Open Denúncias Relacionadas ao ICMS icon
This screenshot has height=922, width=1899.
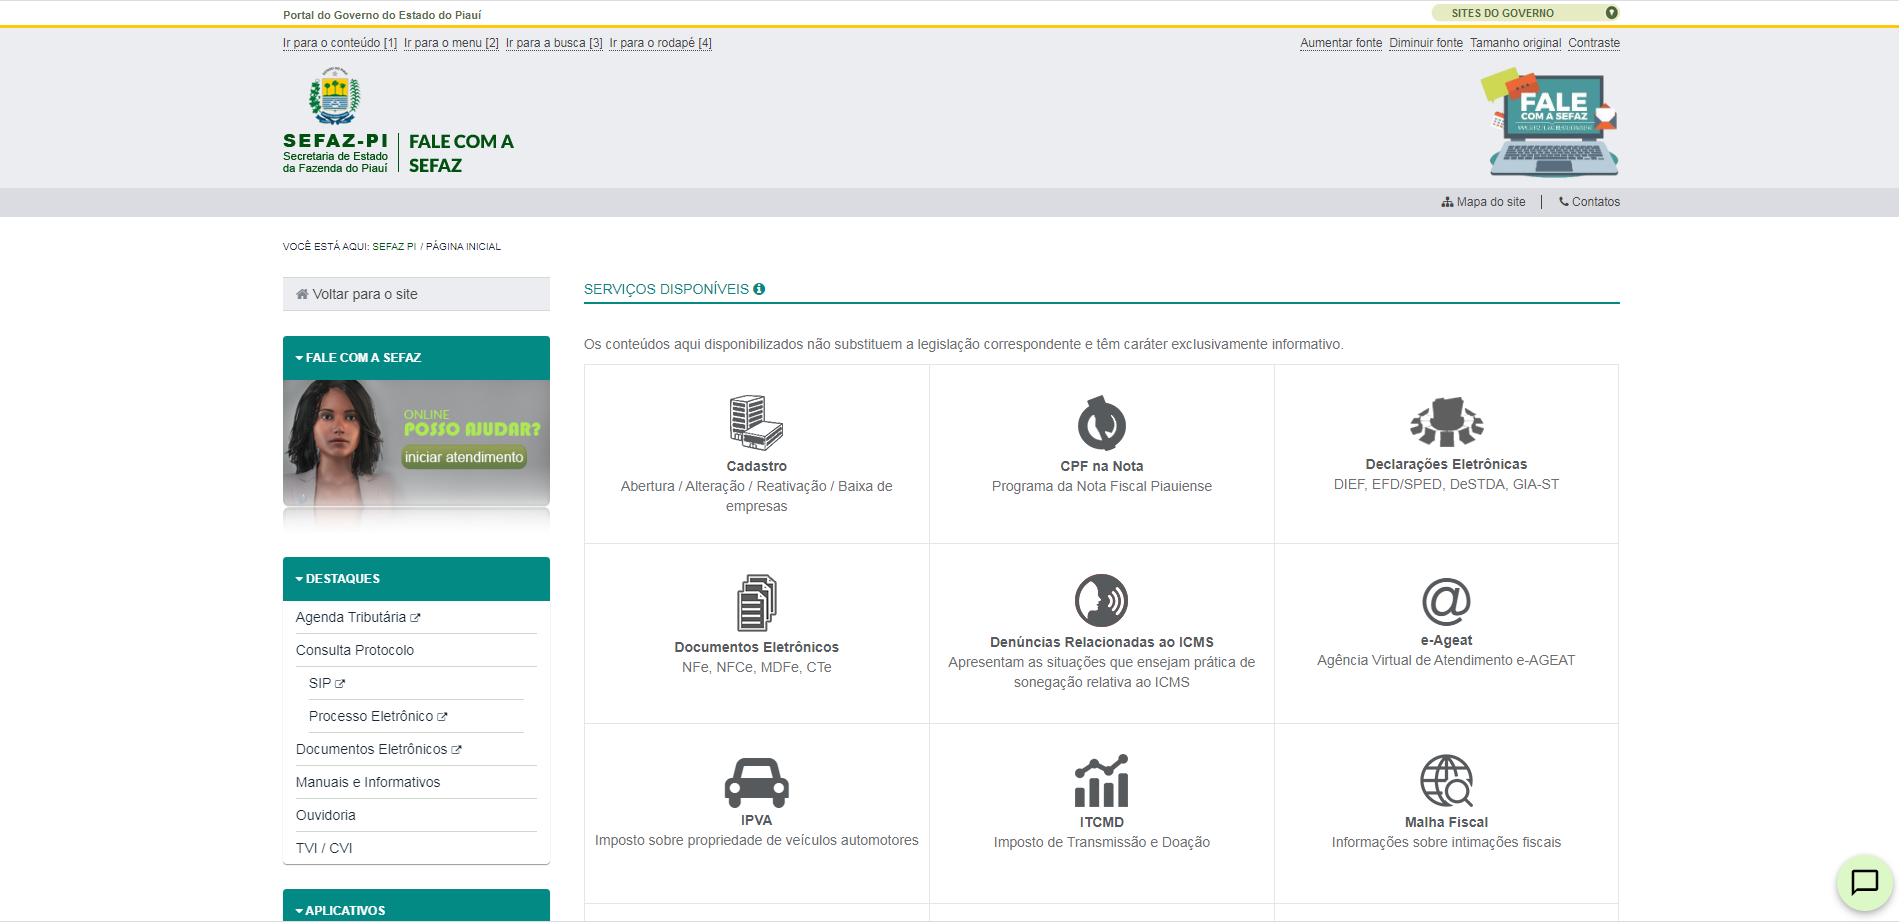pyautogui.click(x=1101, y=600)
